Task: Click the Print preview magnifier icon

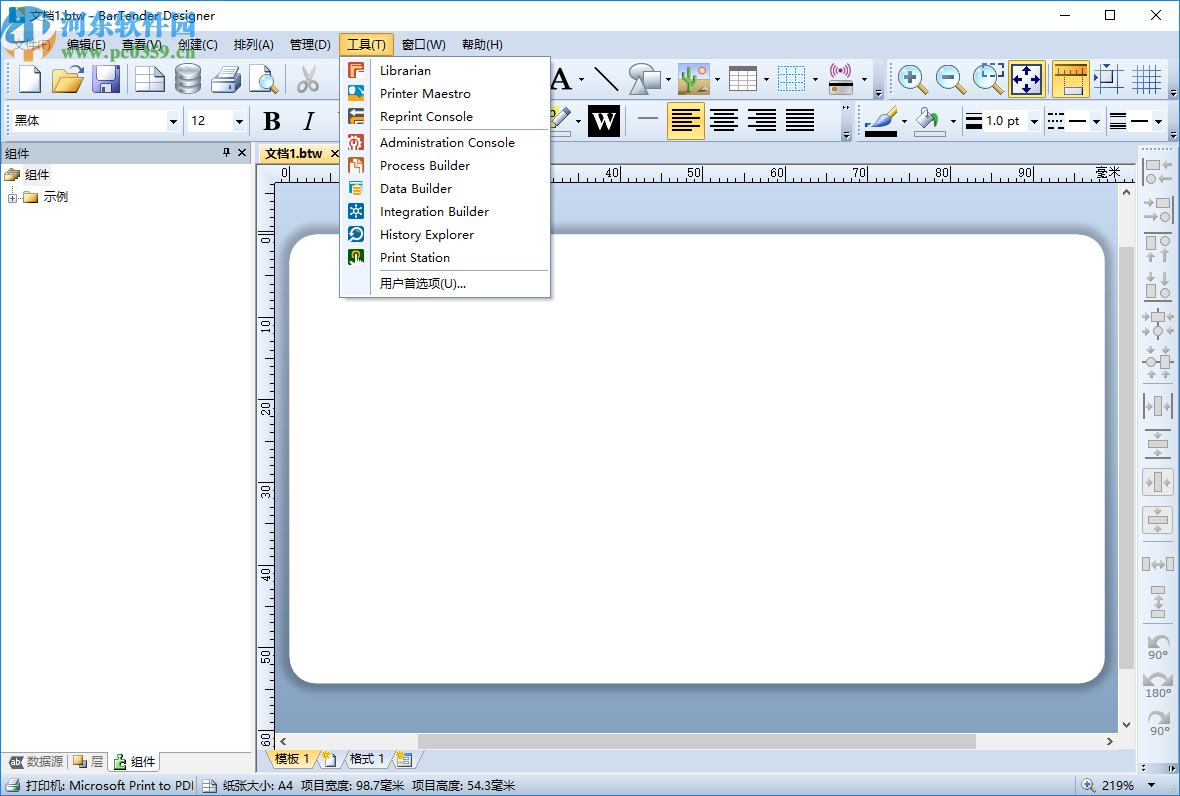Action: 263,79
